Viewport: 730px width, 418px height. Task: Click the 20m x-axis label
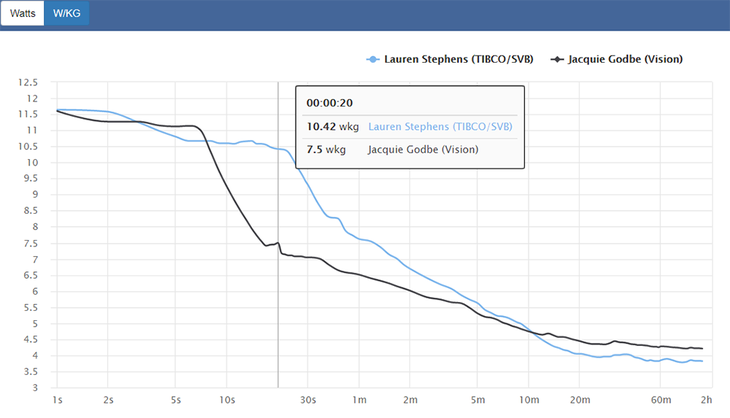click(580, 400)
